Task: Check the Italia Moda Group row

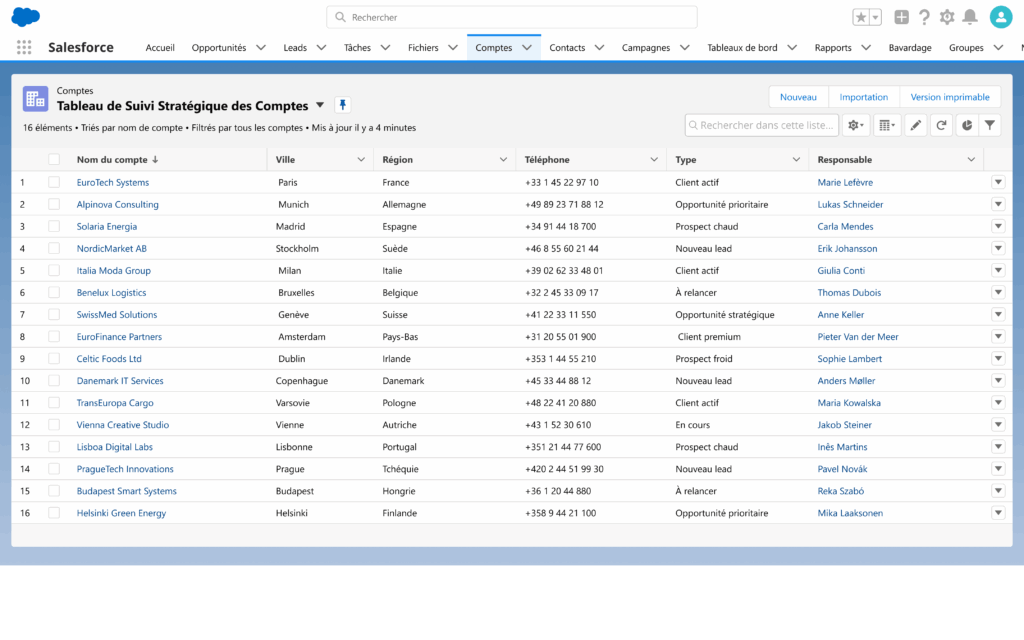Action: coord(54,270)
